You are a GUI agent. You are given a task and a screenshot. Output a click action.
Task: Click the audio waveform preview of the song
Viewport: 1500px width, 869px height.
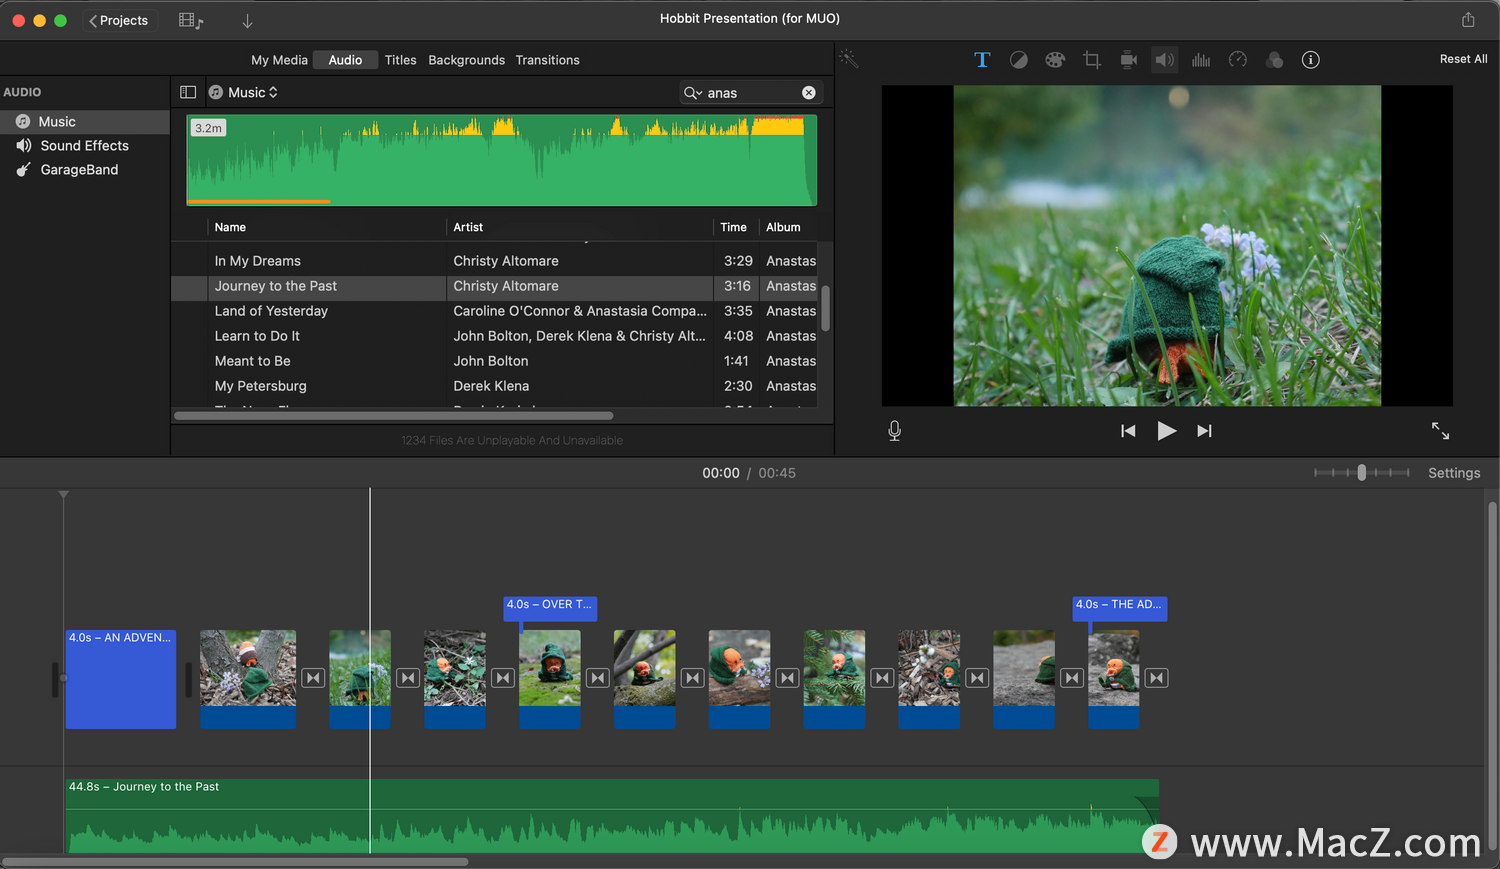pyautogui.click(x=502, y=160)
